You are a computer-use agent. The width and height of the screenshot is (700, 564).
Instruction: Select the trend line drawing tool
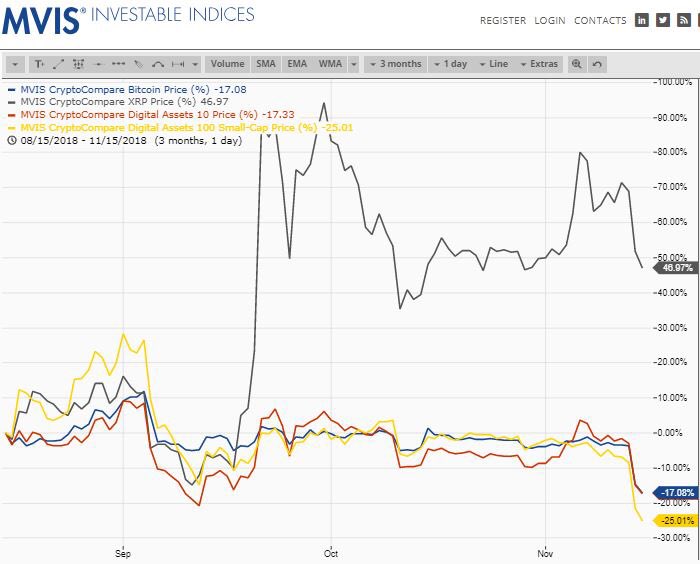(x=58, y=64)
